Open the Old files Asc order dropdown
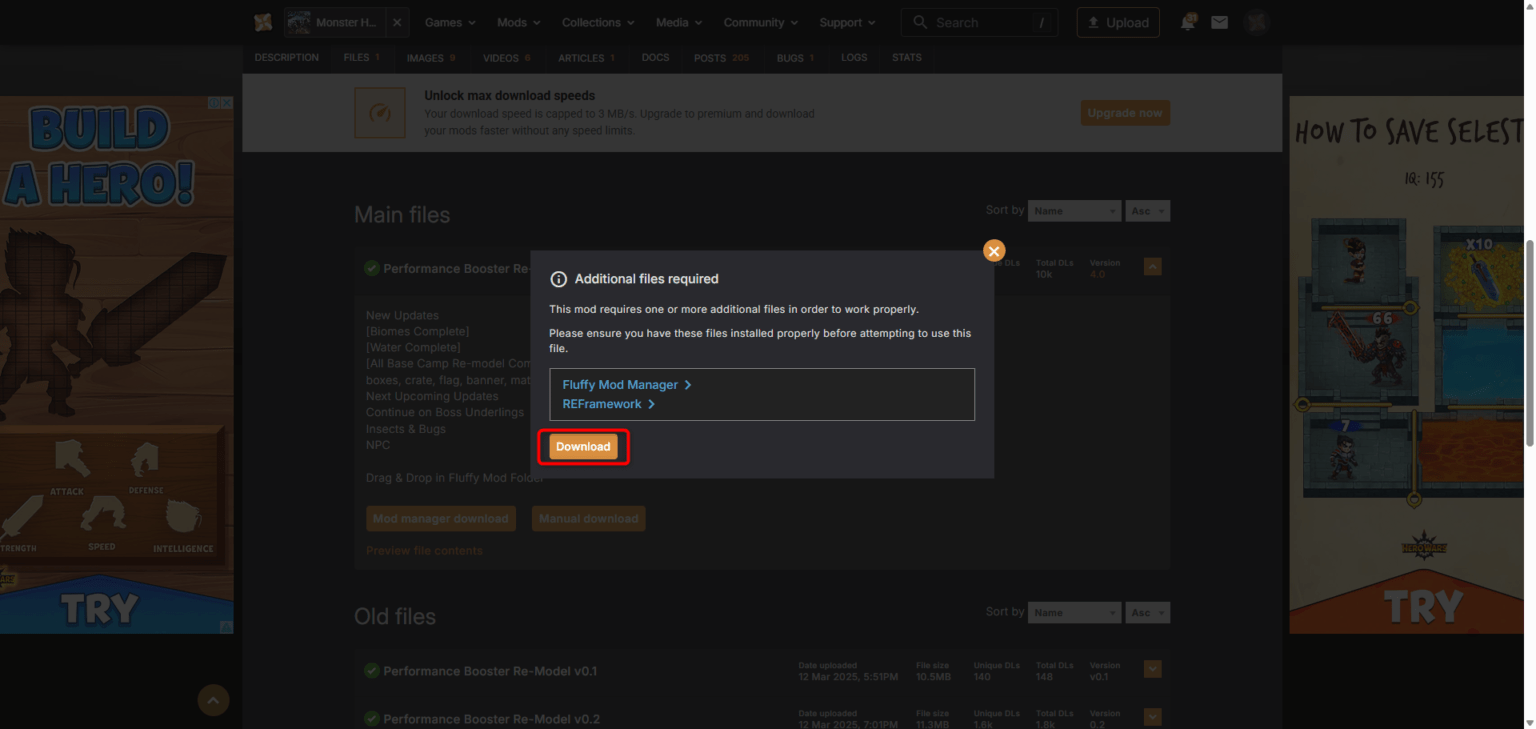 tap(1147, 612)
